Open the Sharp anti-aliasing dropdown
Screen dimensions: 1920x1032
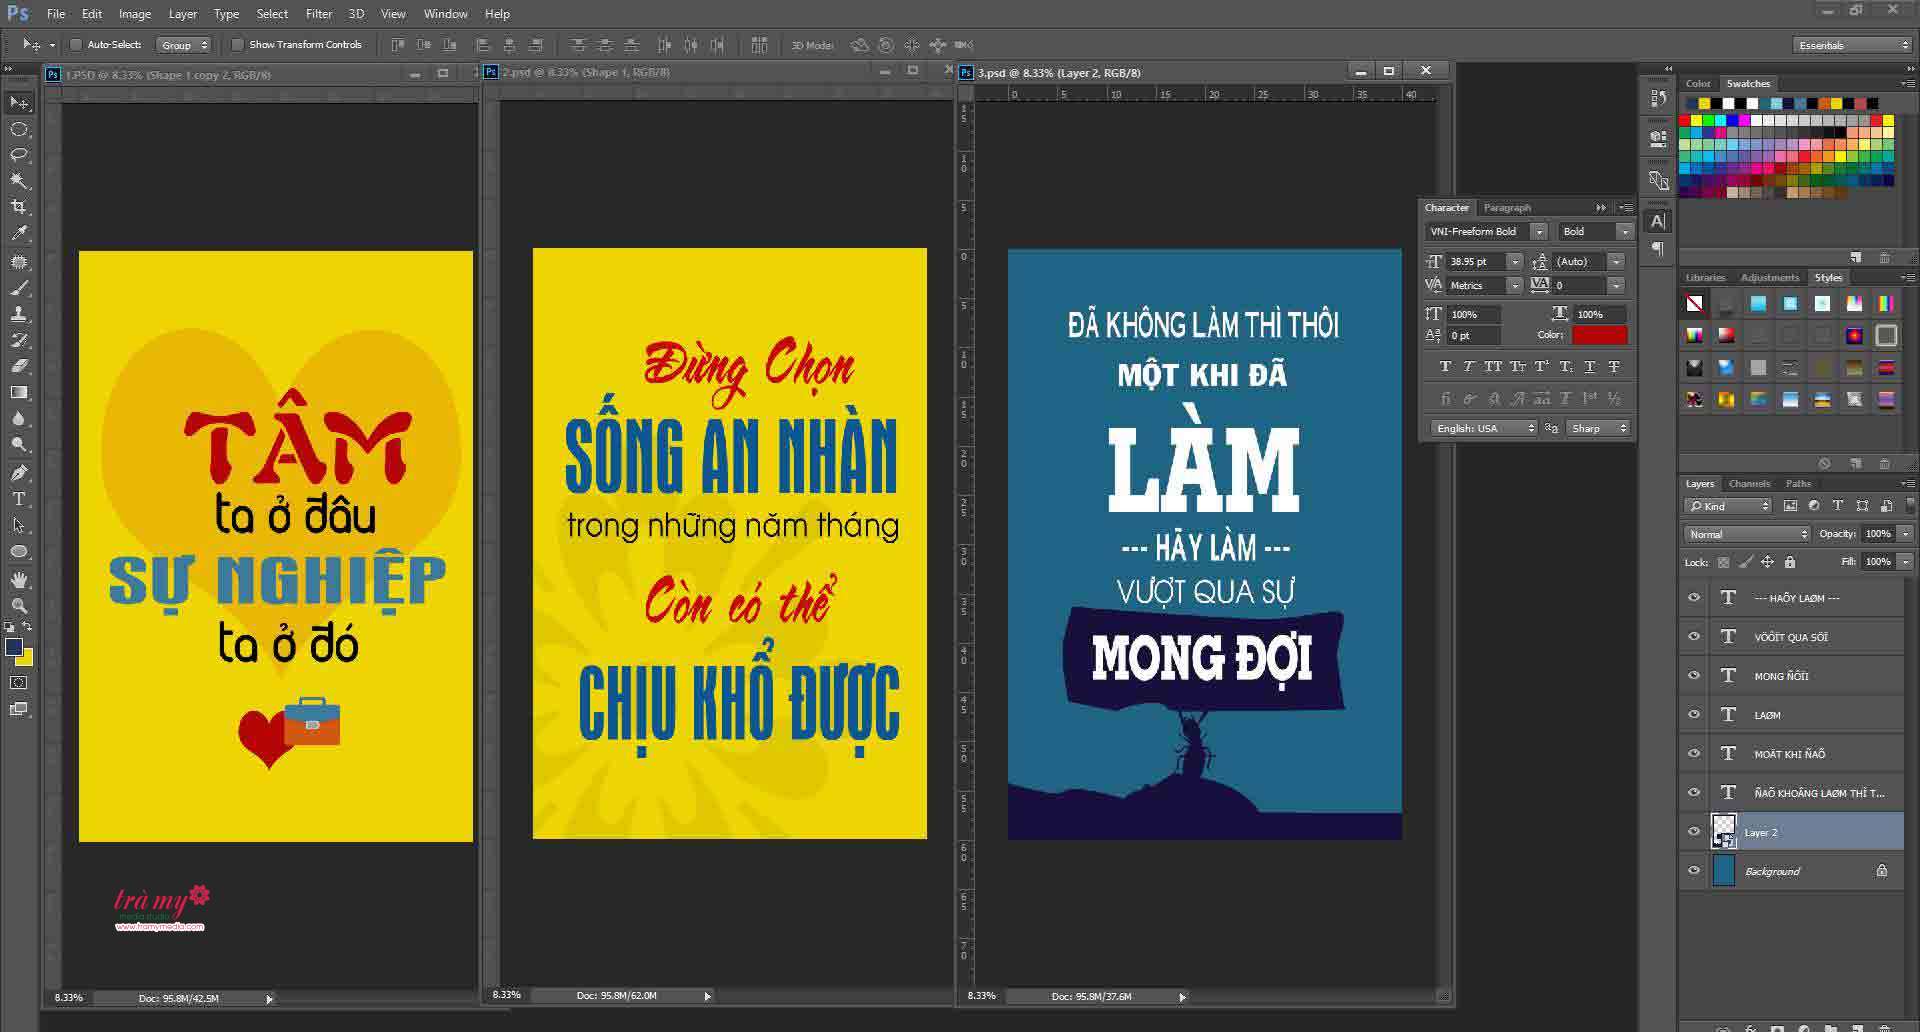(x=1598, y=428)
